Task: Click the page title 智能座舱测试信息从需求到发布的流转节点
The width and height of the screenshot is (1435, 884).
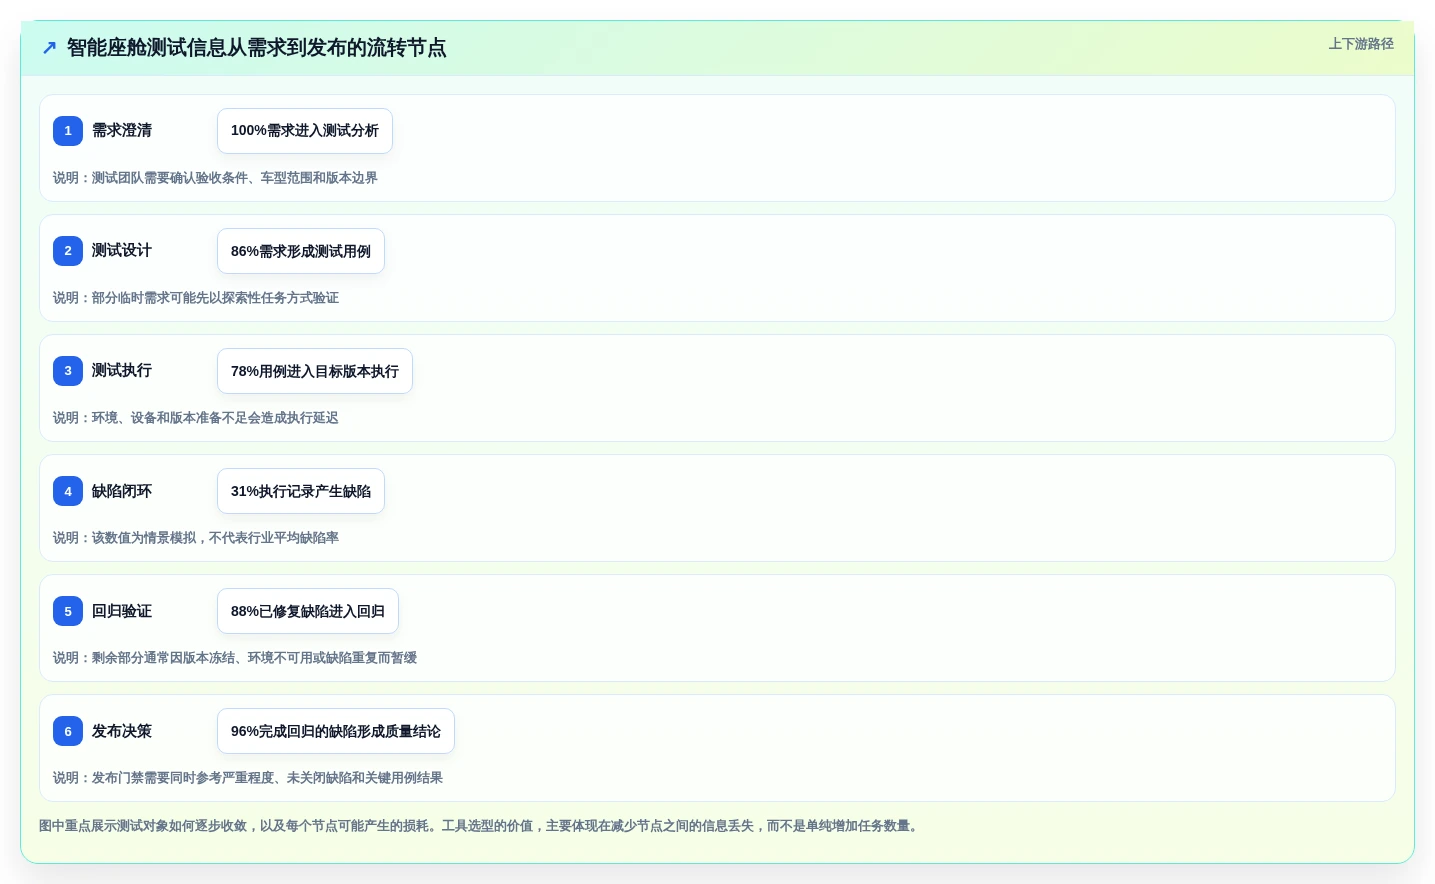Action: pos(257,48)
